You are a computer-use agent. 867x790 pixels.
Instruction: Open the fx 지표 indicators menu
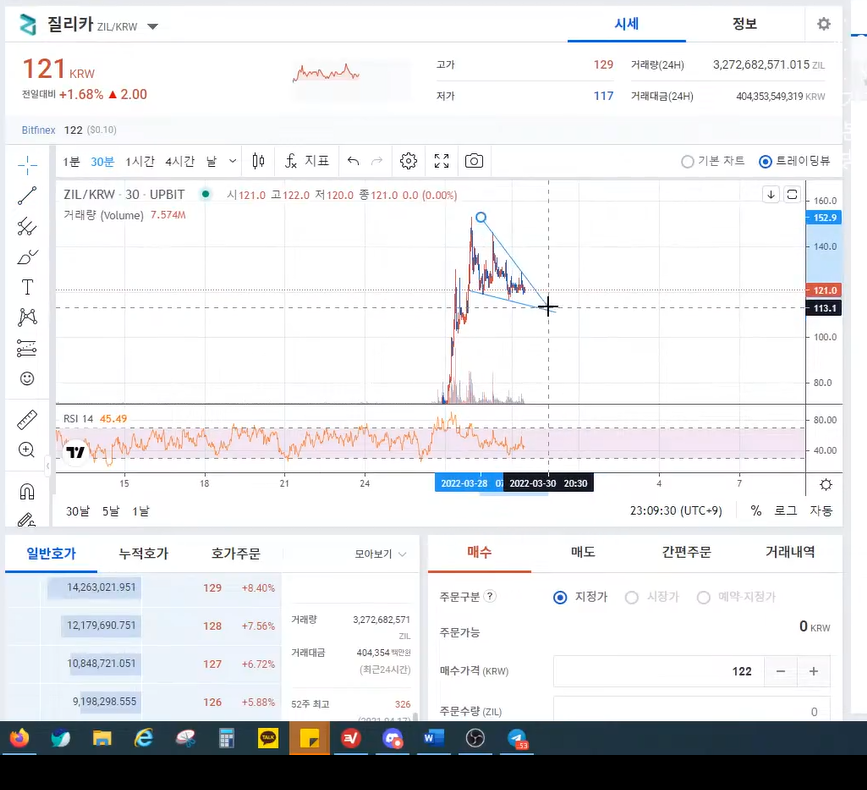click(x=307, y=161)
